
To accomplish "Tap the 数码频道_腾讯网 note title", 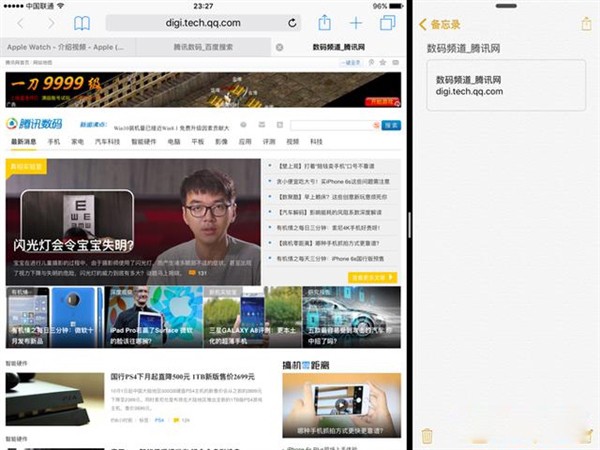I will [463, 48].
